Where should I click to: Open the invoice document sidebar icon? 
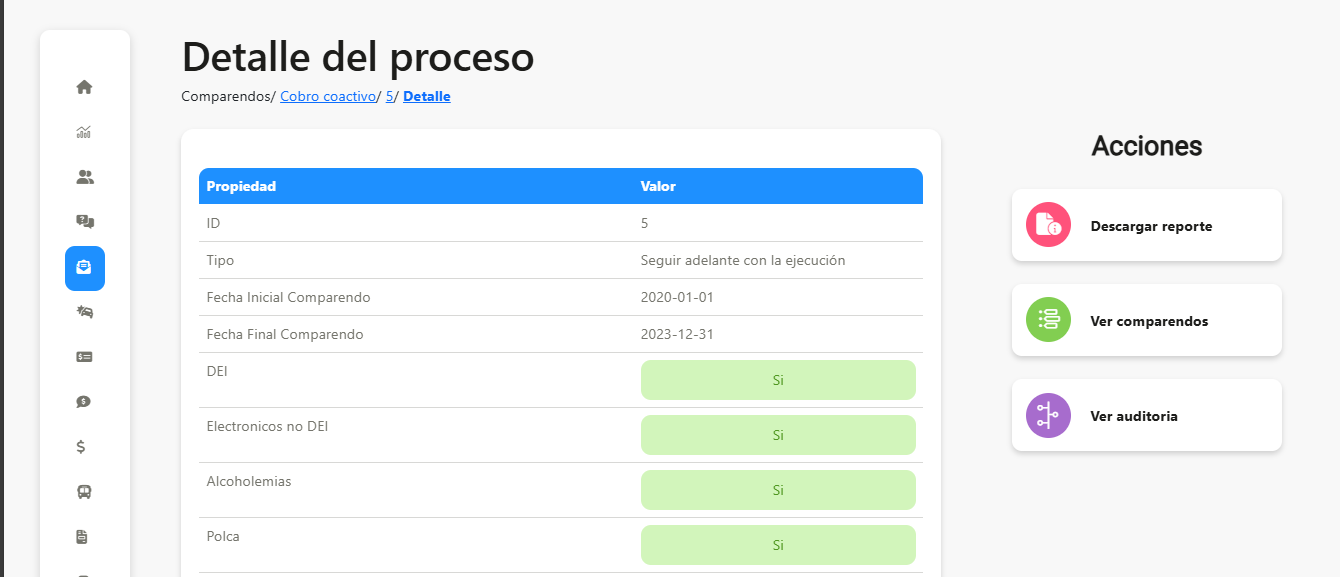pyautogui.click(x=82, y=537)
